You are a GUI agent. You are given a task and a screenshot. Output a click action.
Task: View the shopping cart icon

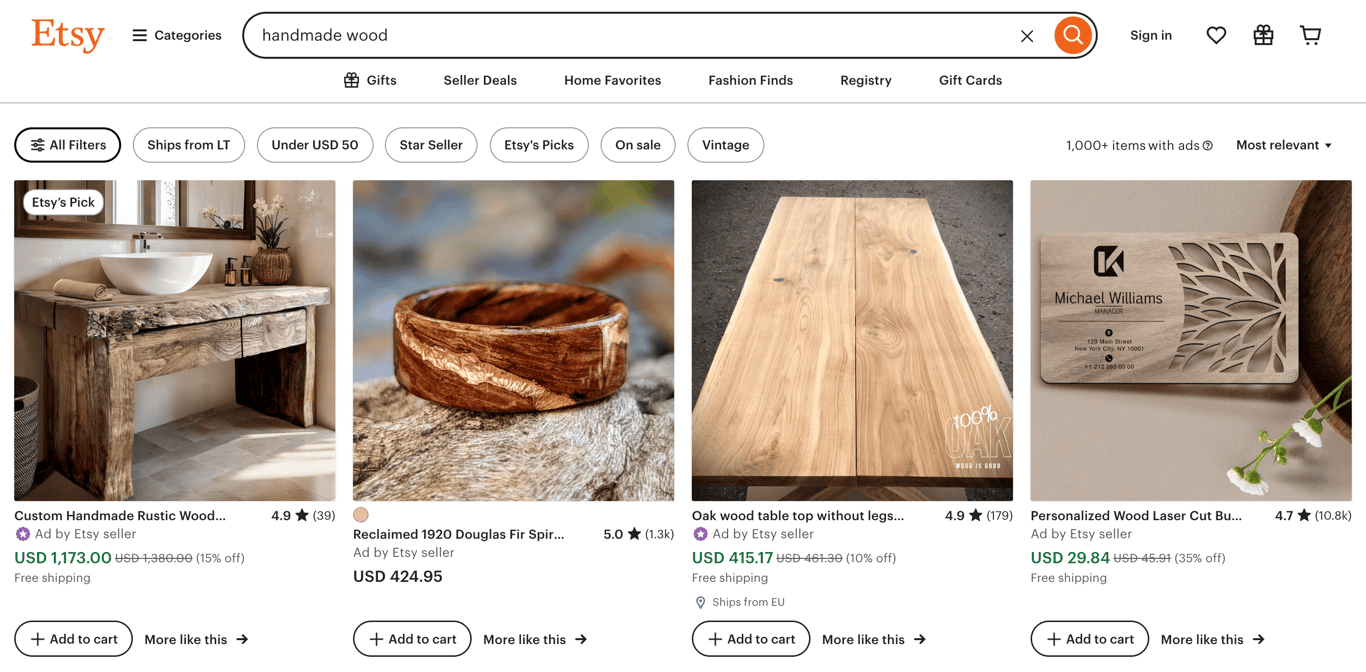tap(1310, 34)
